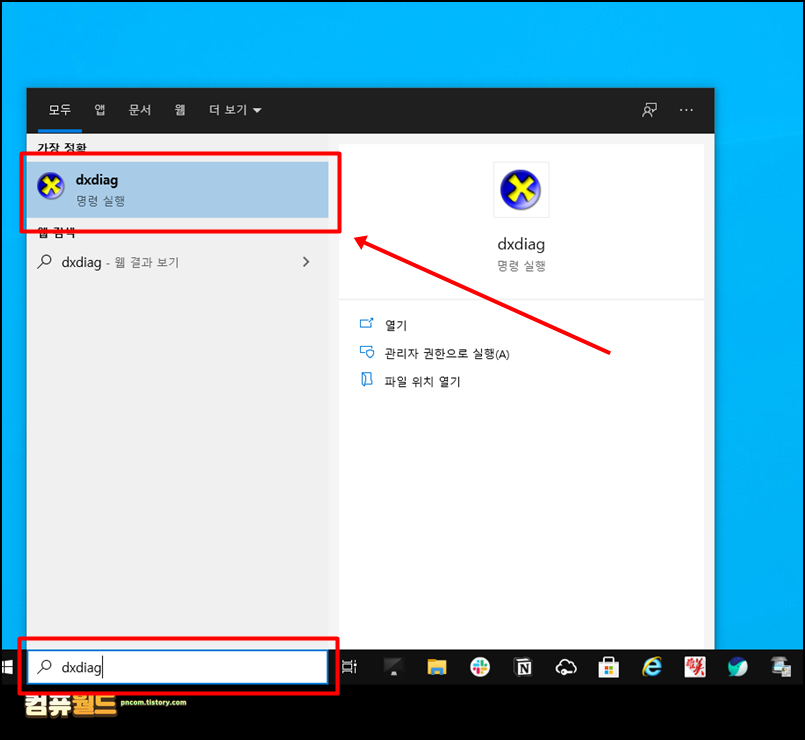Open the teal globe browser on the taskbar
This screenshot has height=740, width=805.
(x=738, y=667)
